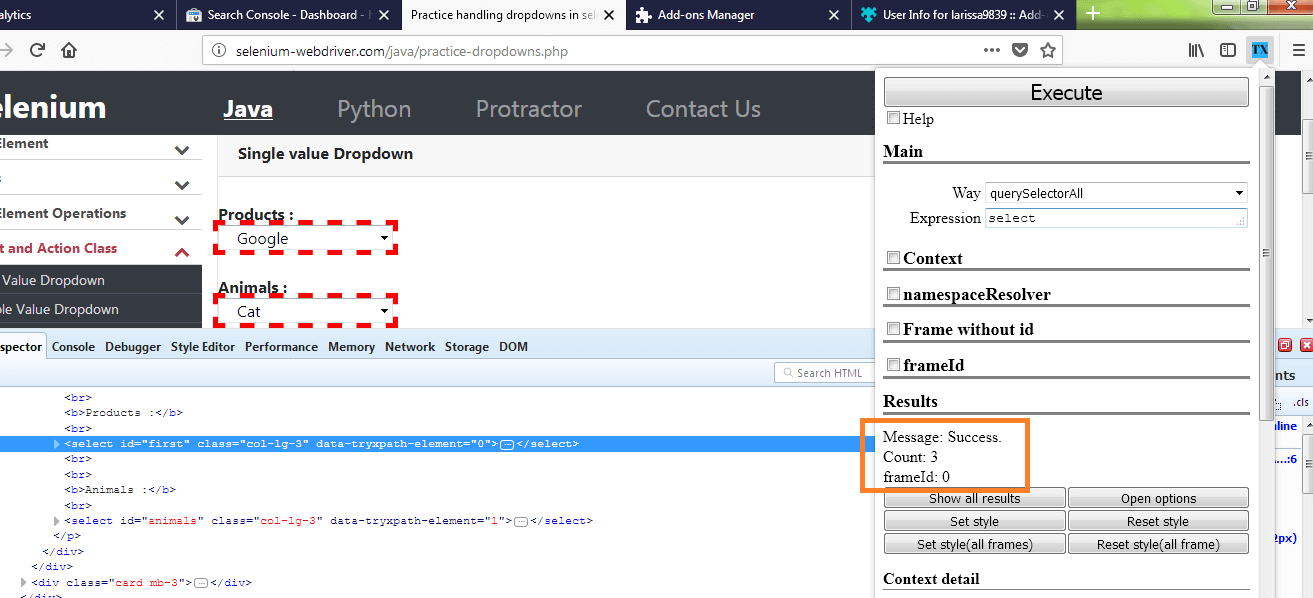Enable the Context checkbox

[x=892, y=257]
